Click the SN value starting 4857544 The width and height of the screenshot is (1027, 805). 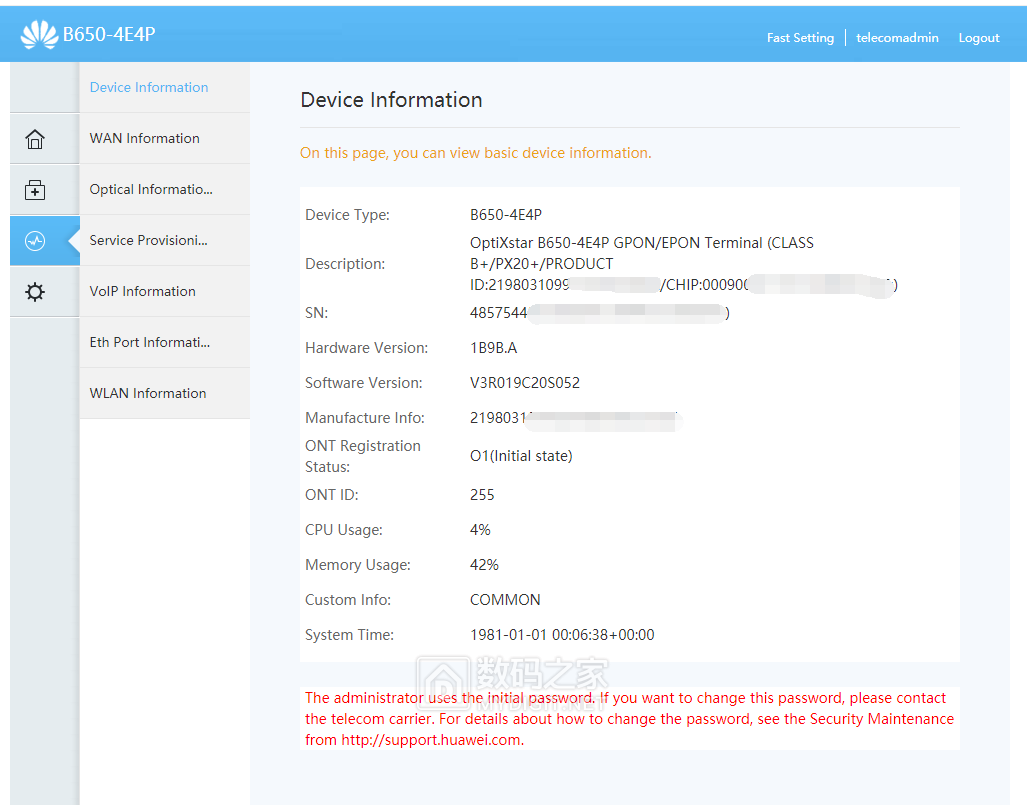[x=599, y=312]
